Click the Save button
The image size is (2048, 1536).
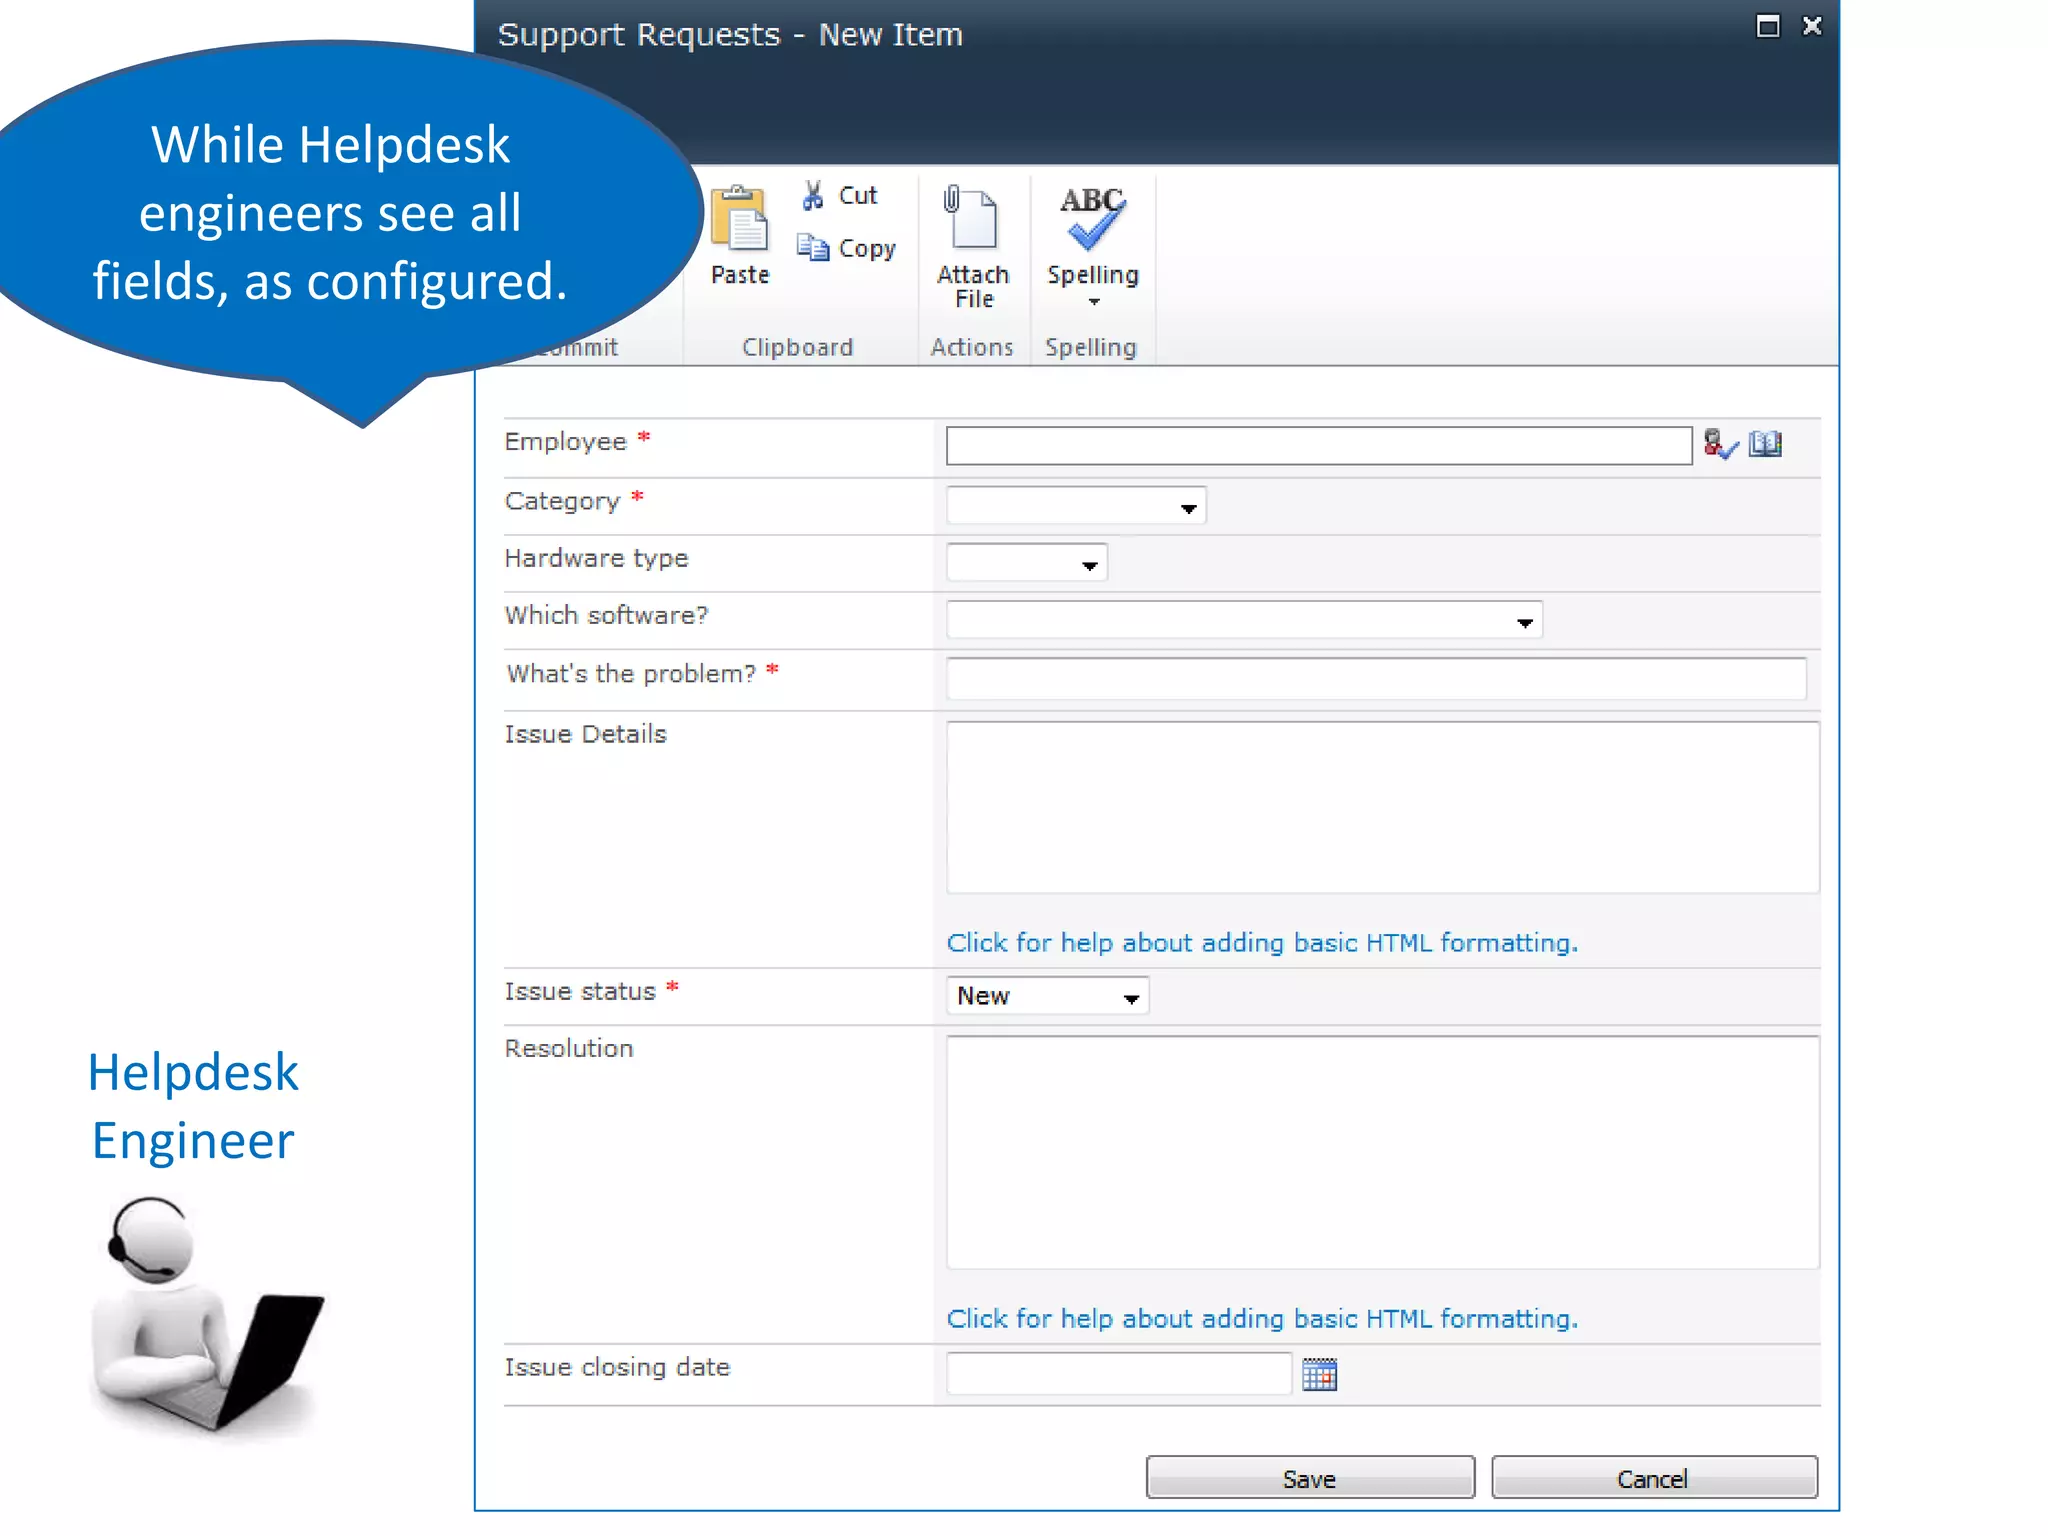pyautogui.click(x=1310, y=1478)
